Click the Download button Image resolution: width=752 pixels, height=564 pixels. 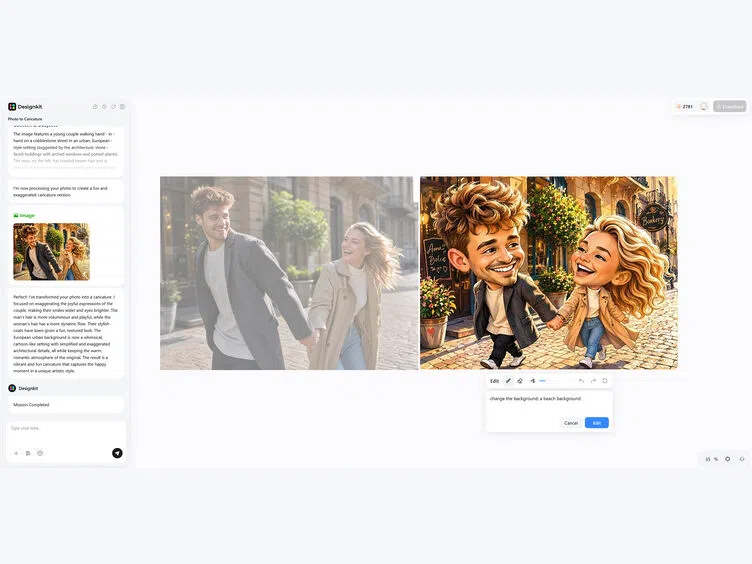click(729, 106)
